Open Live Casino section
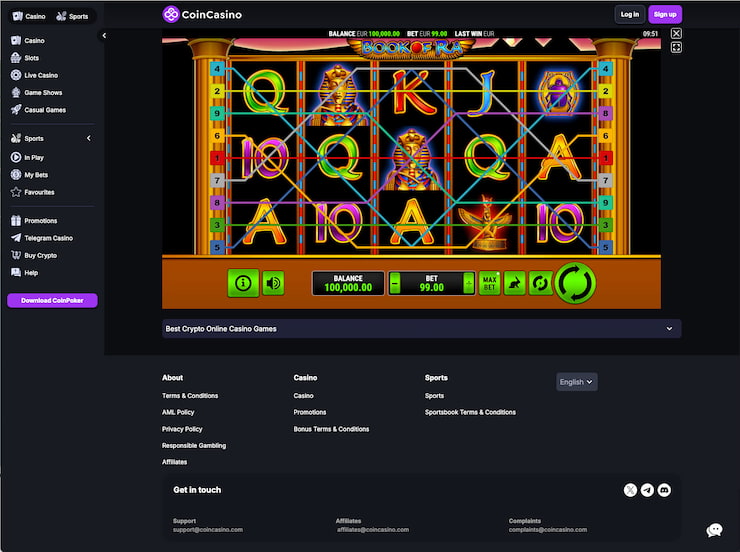Screen dimensions: 740x552 click(34, 75)
